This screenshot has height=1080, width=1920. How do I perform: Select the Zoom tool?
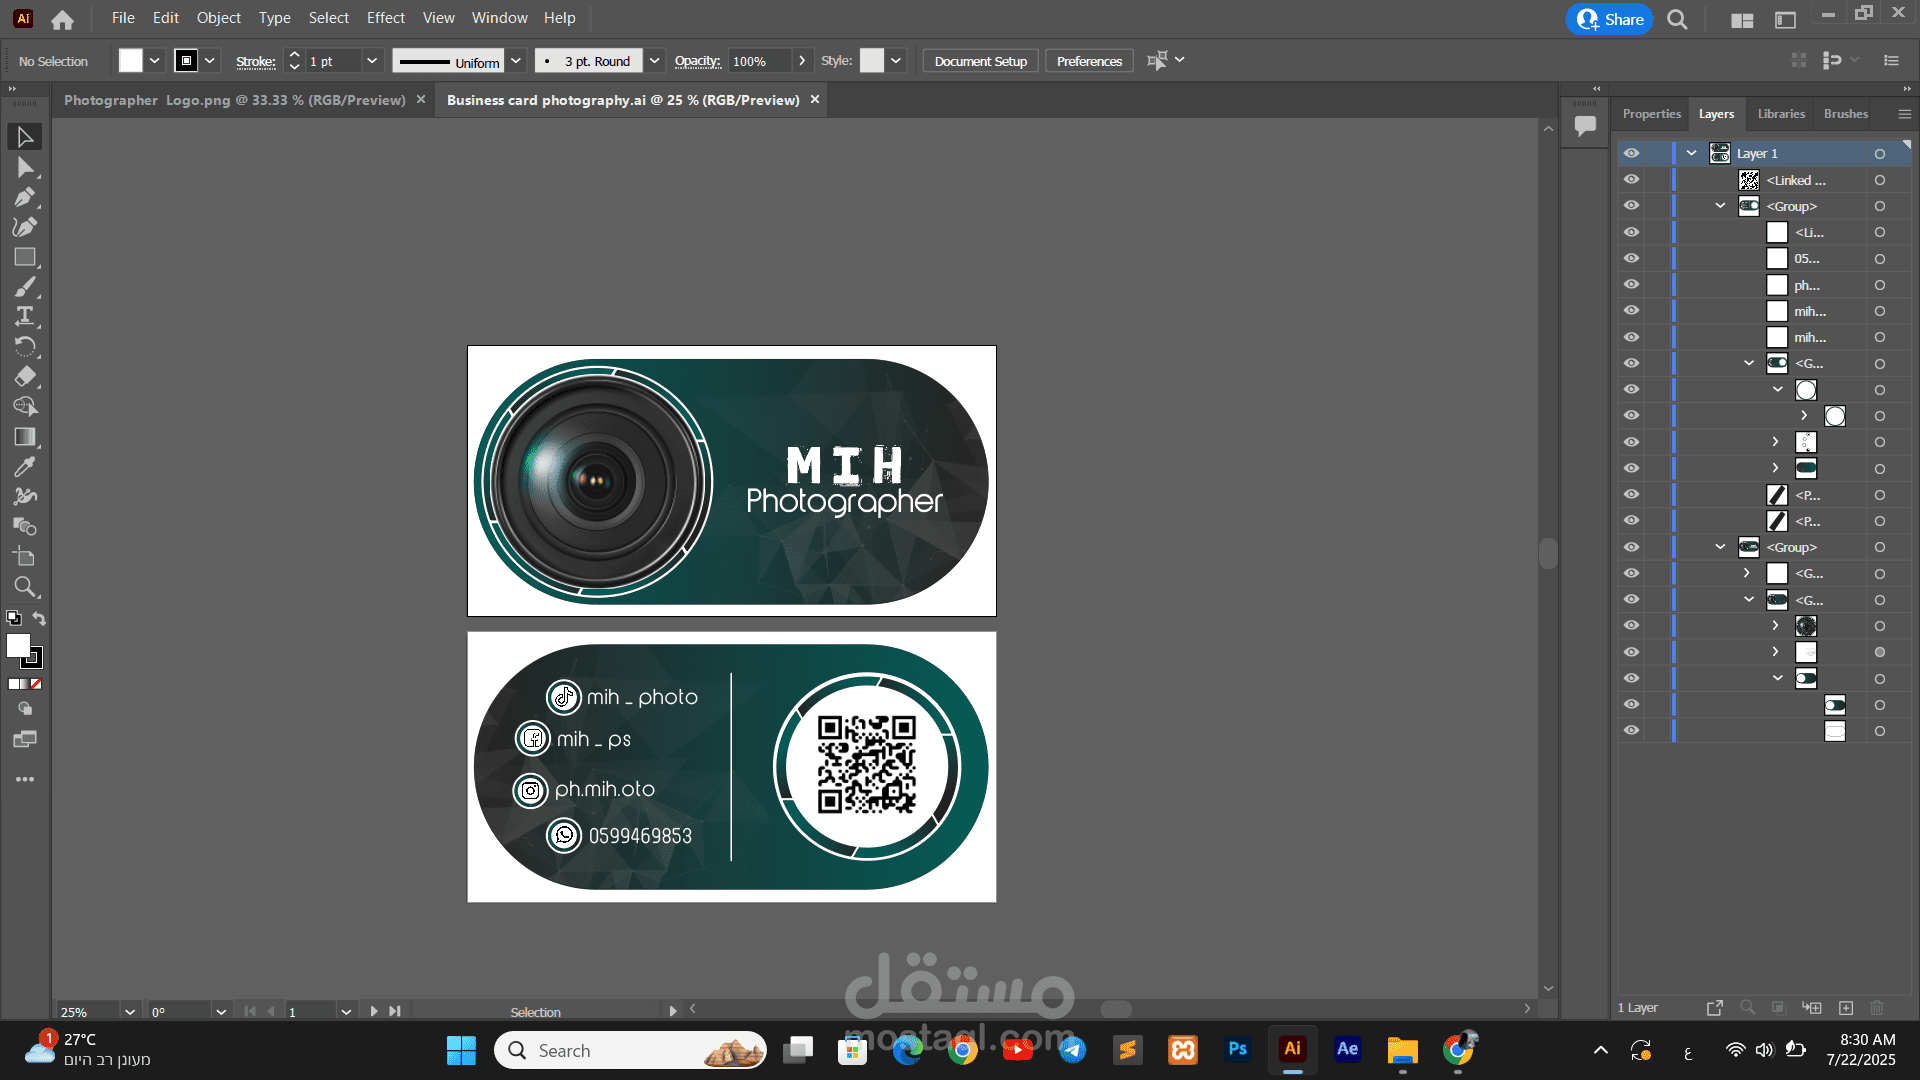25,587
